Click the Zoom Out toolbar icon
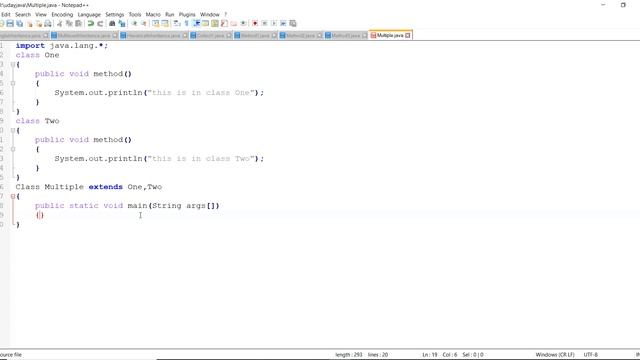640x360 pixels. pos(144,24)
